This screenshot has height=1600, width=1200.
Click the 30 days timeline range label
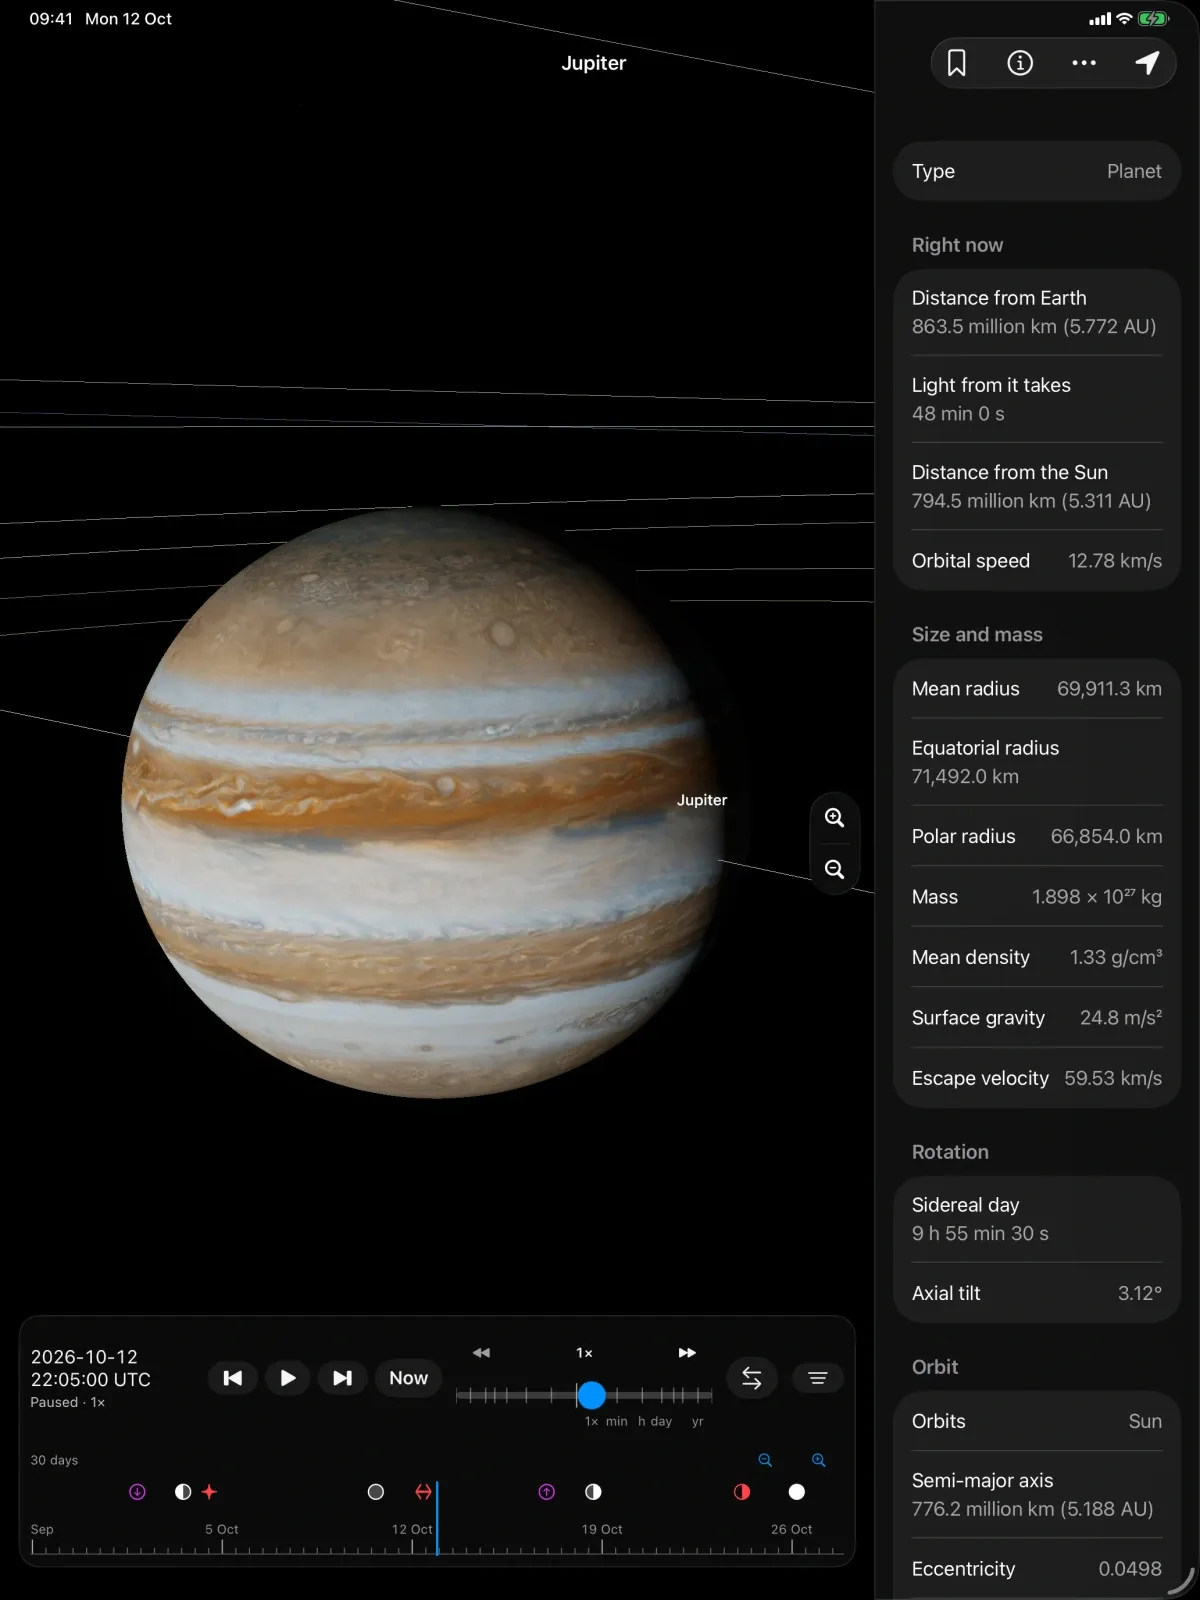pyautogui.click(x=54, y=1460)
